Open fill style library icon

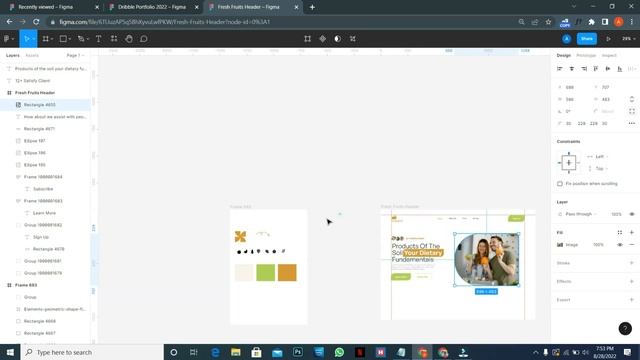pos(620,232)
